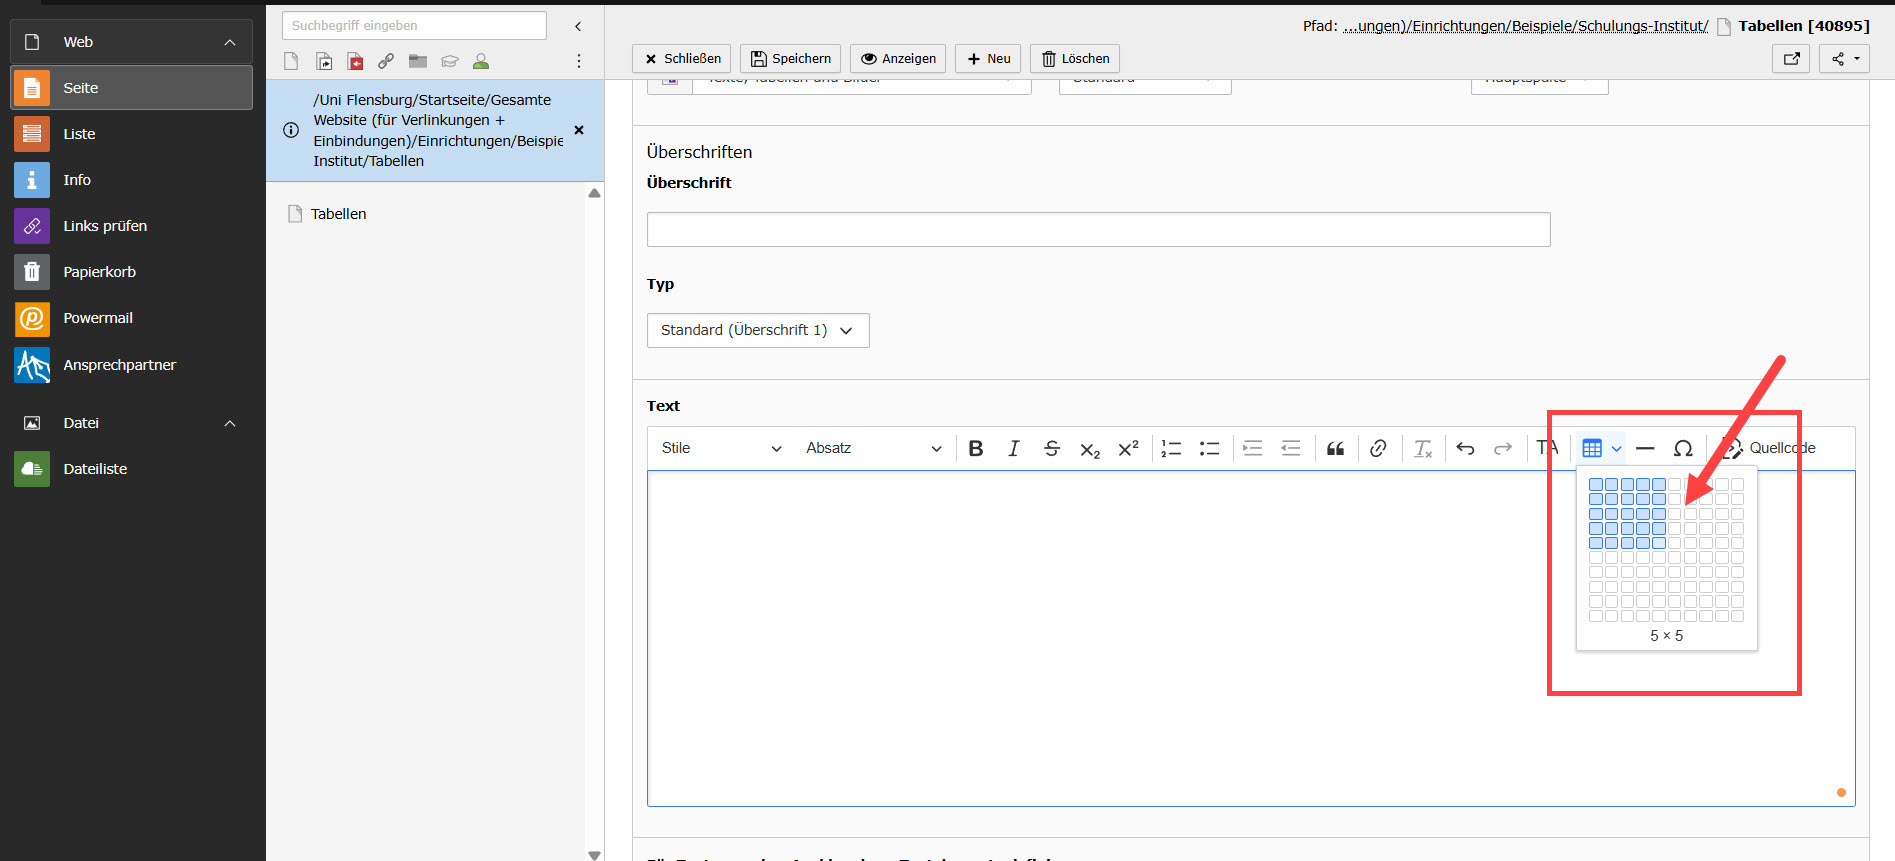Open the Stile dropdown
Viewport: 1895px width, 861px height.
[x=721, y=449]
